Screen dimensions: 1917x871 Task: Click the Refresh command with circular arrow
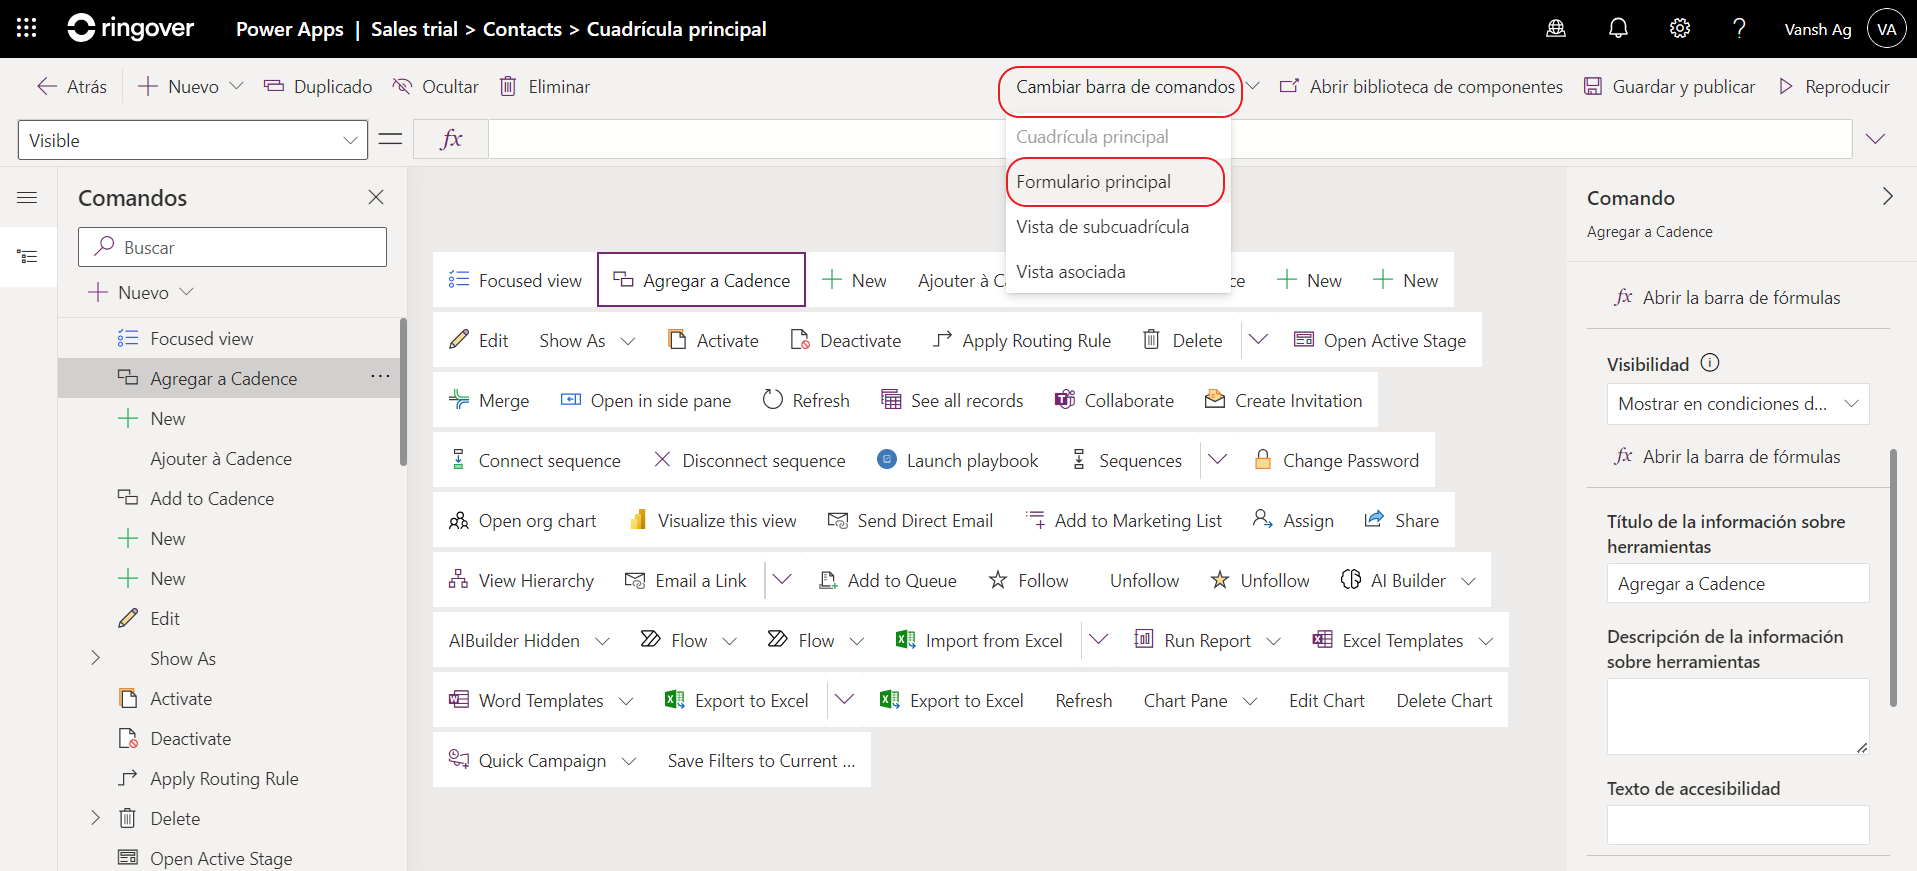tap(806, 400)
